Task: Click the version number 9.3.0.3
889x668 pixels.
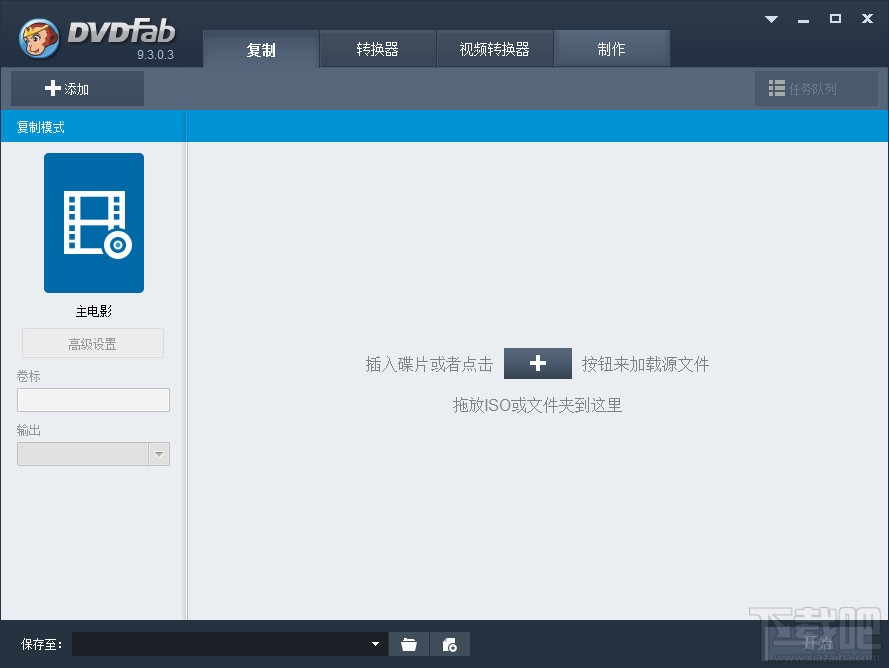Action: (x=155, y=55)
